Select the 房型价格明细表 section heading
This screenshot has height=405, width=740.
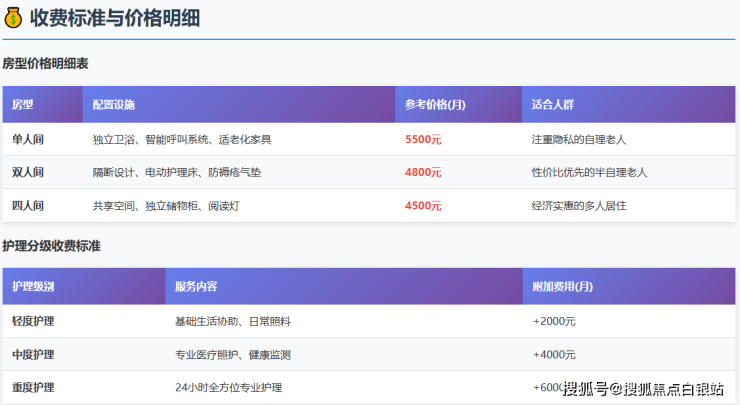(x=45, y=64)
